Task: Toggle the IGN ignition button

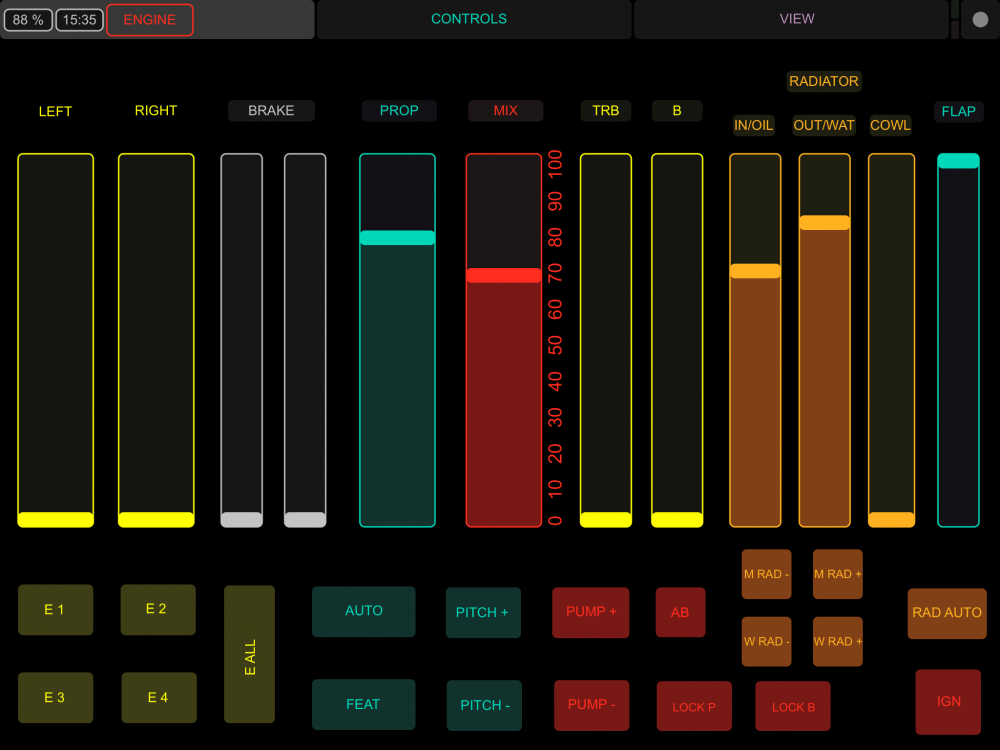Action: [x=948, y=702]
